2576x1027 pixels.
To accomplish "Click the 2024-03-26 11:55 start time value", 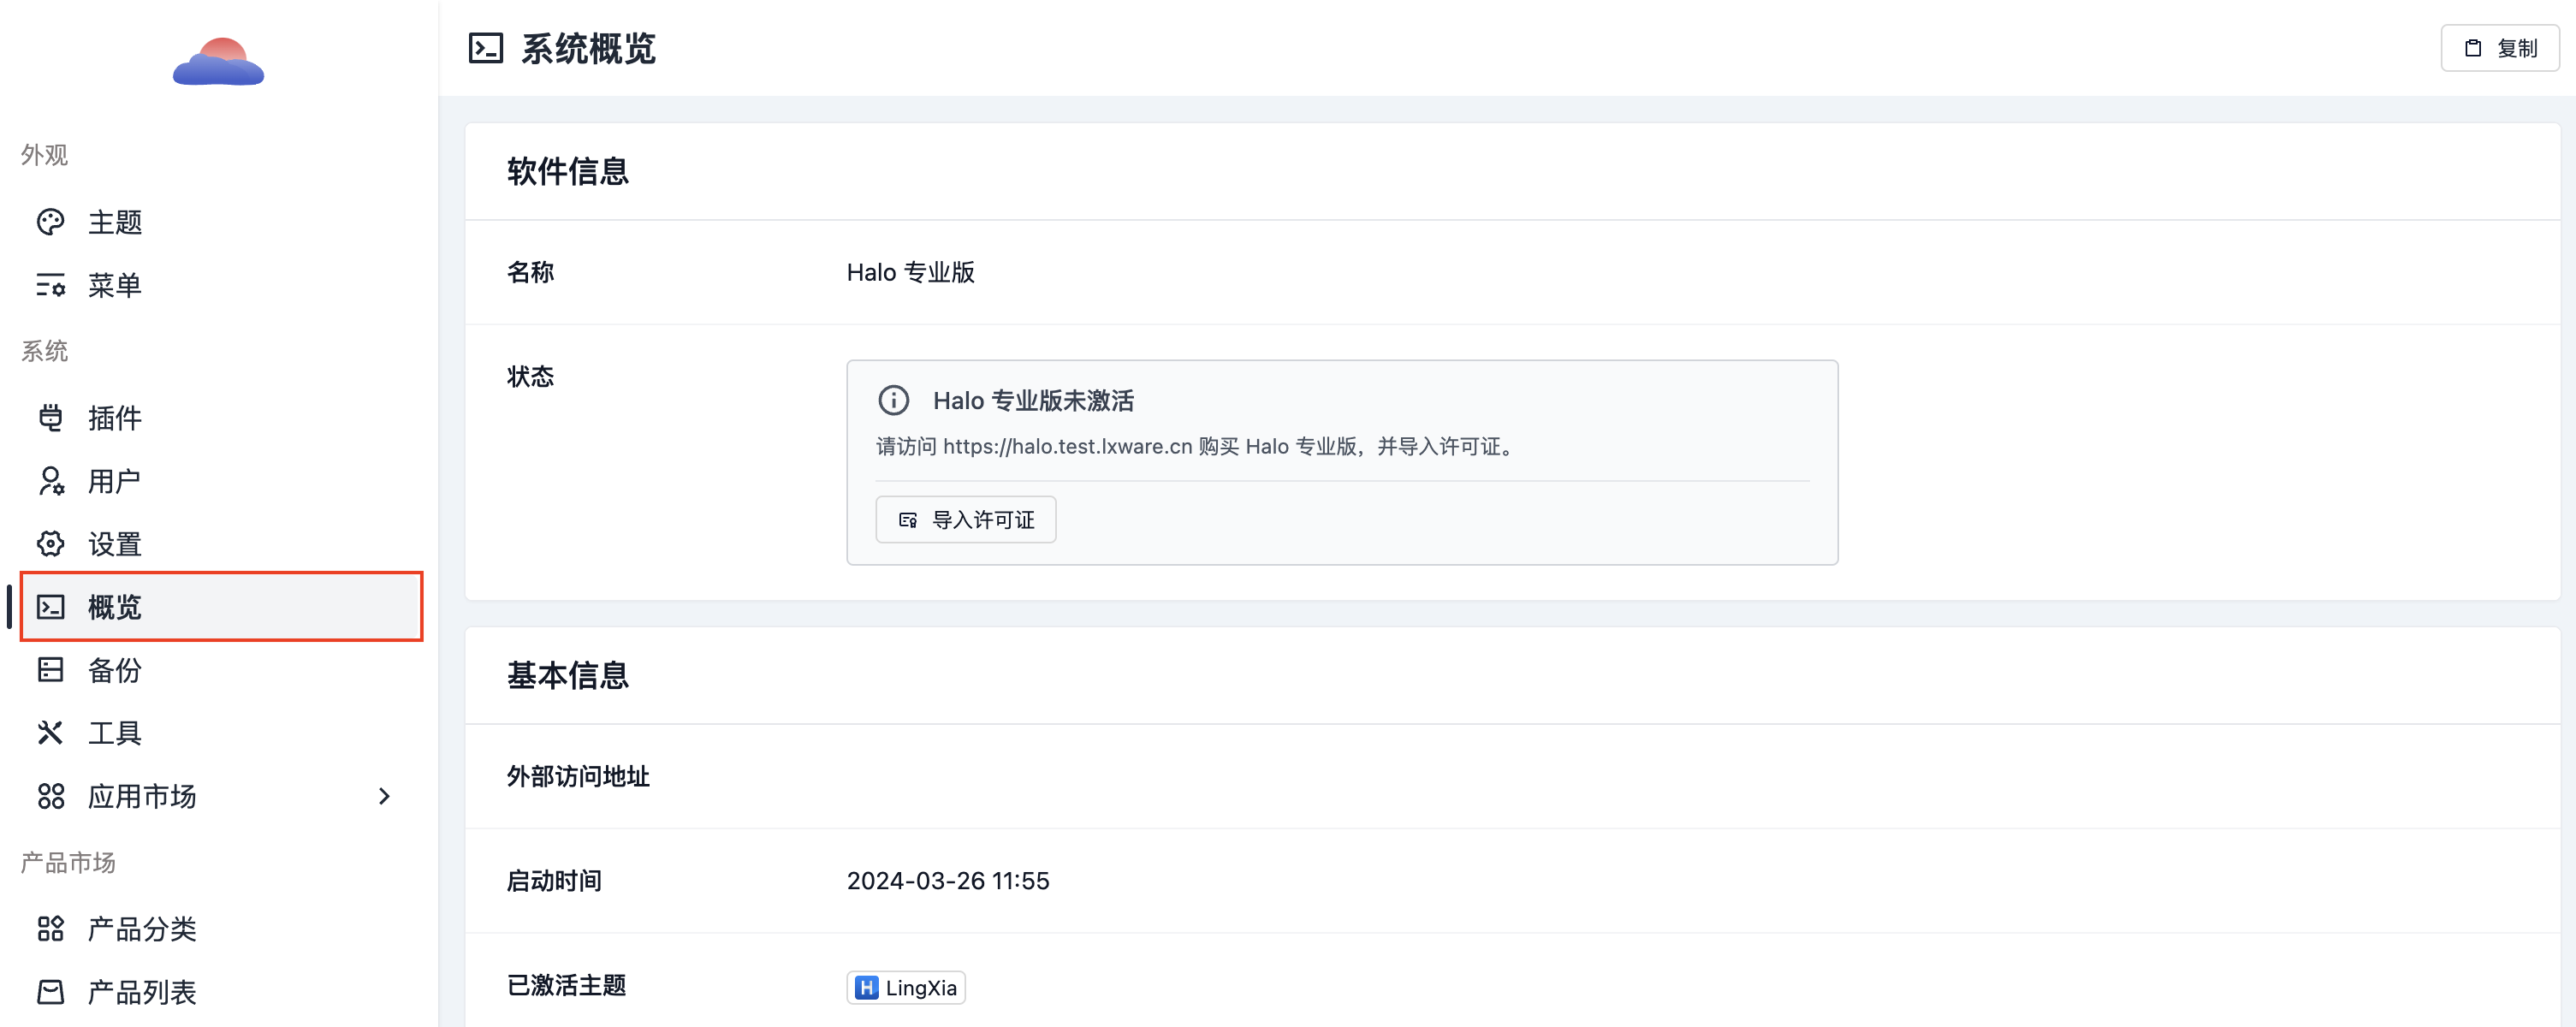I will click(x=948, y=881).
